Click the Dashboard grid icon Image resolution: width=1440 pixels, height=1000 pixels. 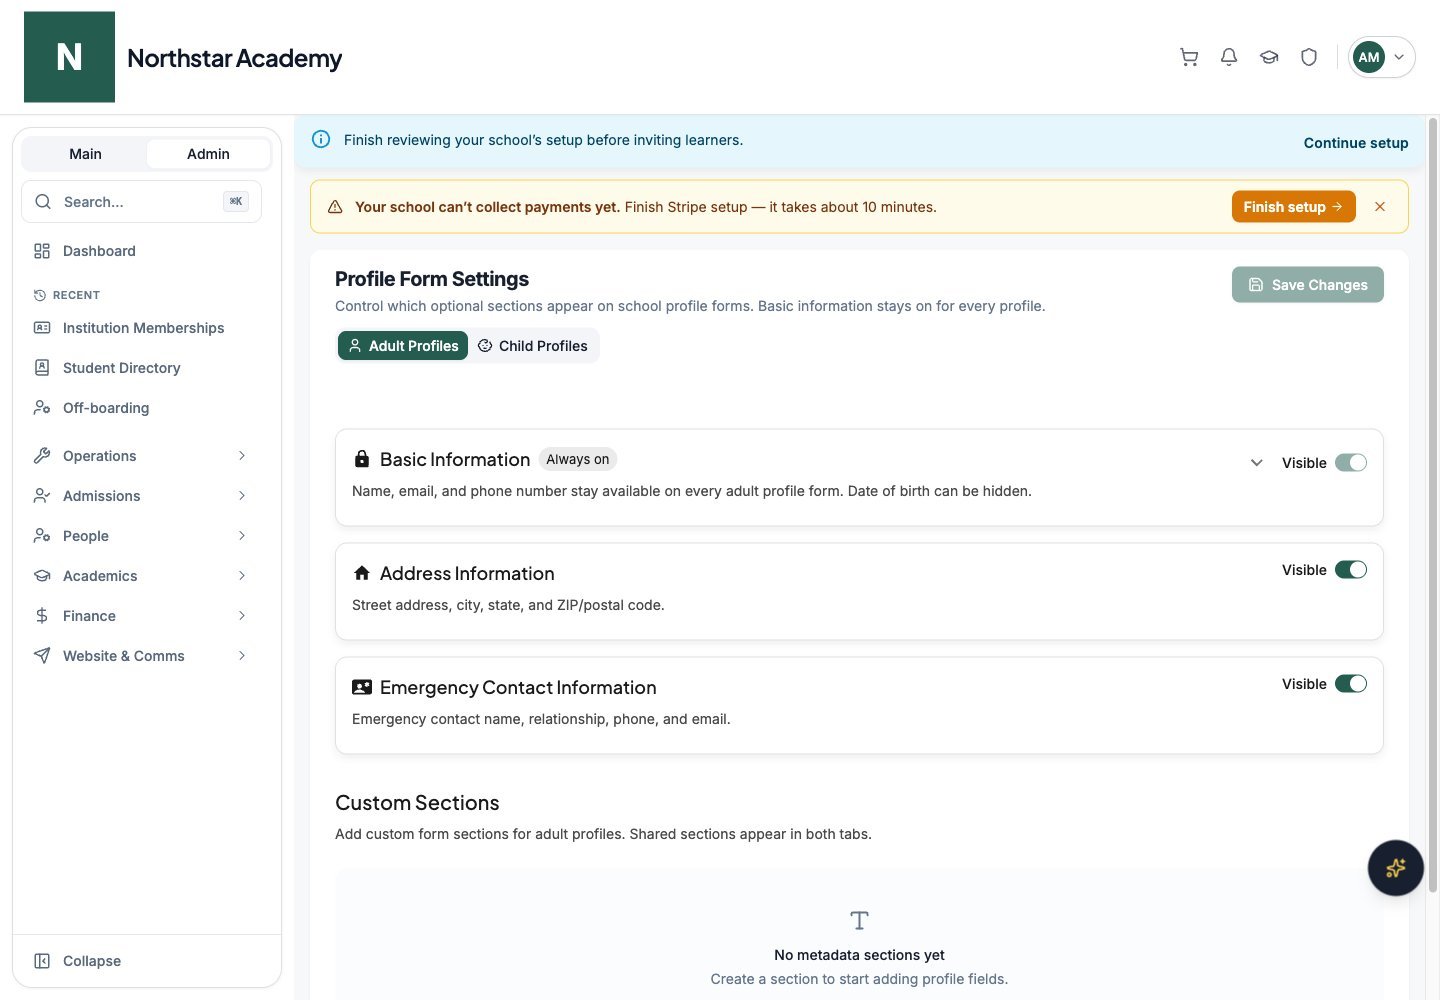(x=42, y=251)
